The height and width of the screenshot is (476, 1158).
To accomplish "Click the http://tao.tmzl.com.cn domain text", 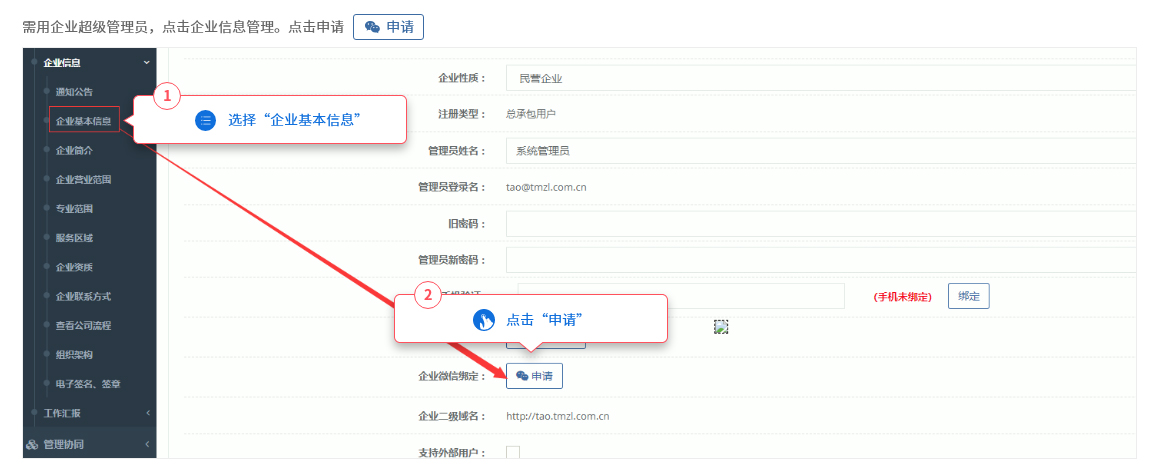I will point(558,416).
